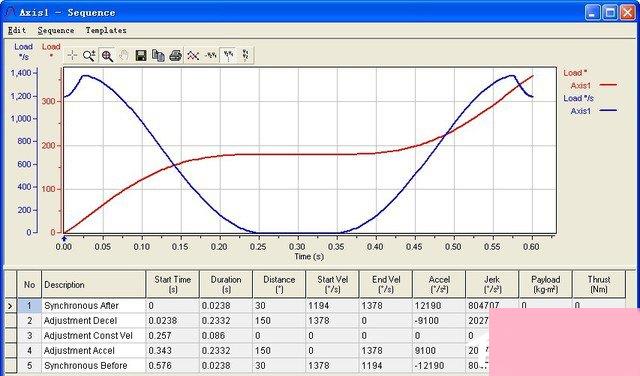
Task: Click the Duration column header
Action: [x=226, y=284]
